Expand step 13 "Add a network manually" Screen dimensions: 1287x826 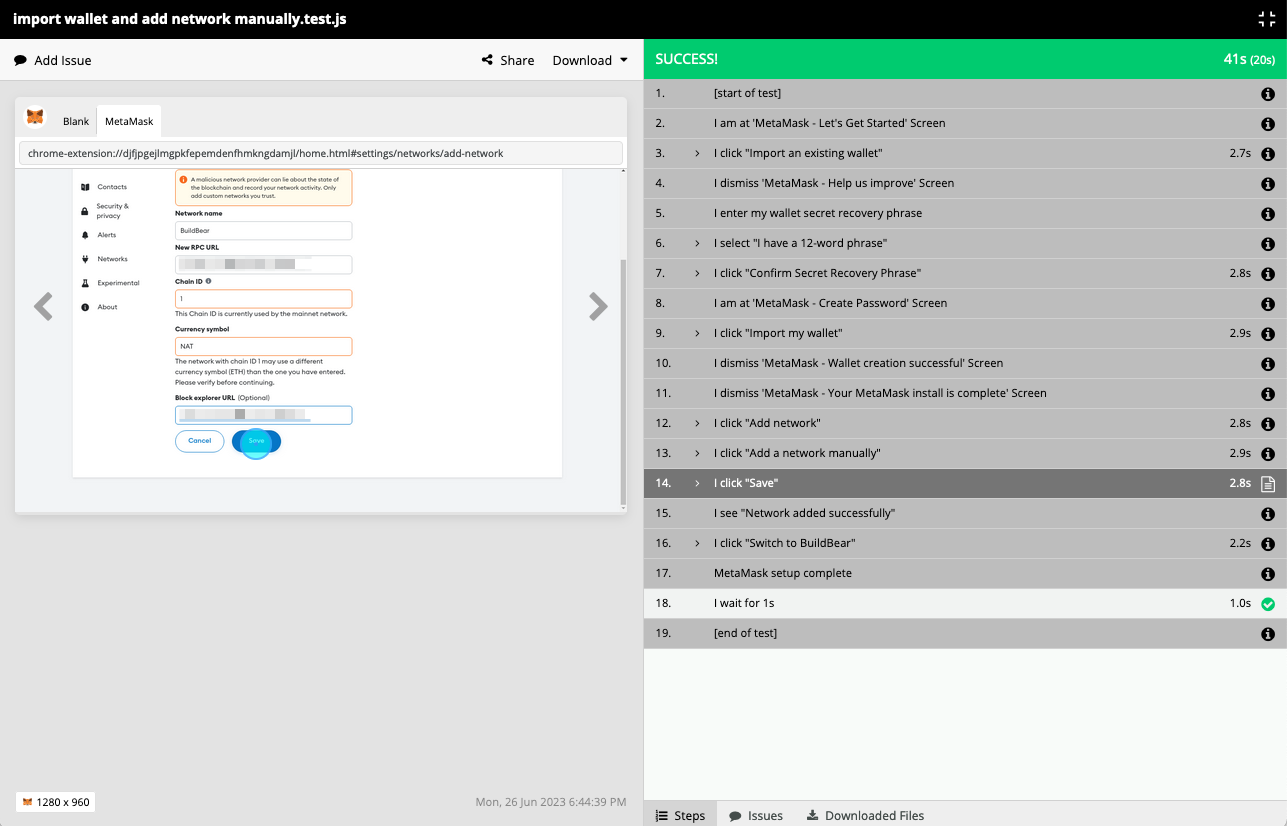(x=697, y=454)
